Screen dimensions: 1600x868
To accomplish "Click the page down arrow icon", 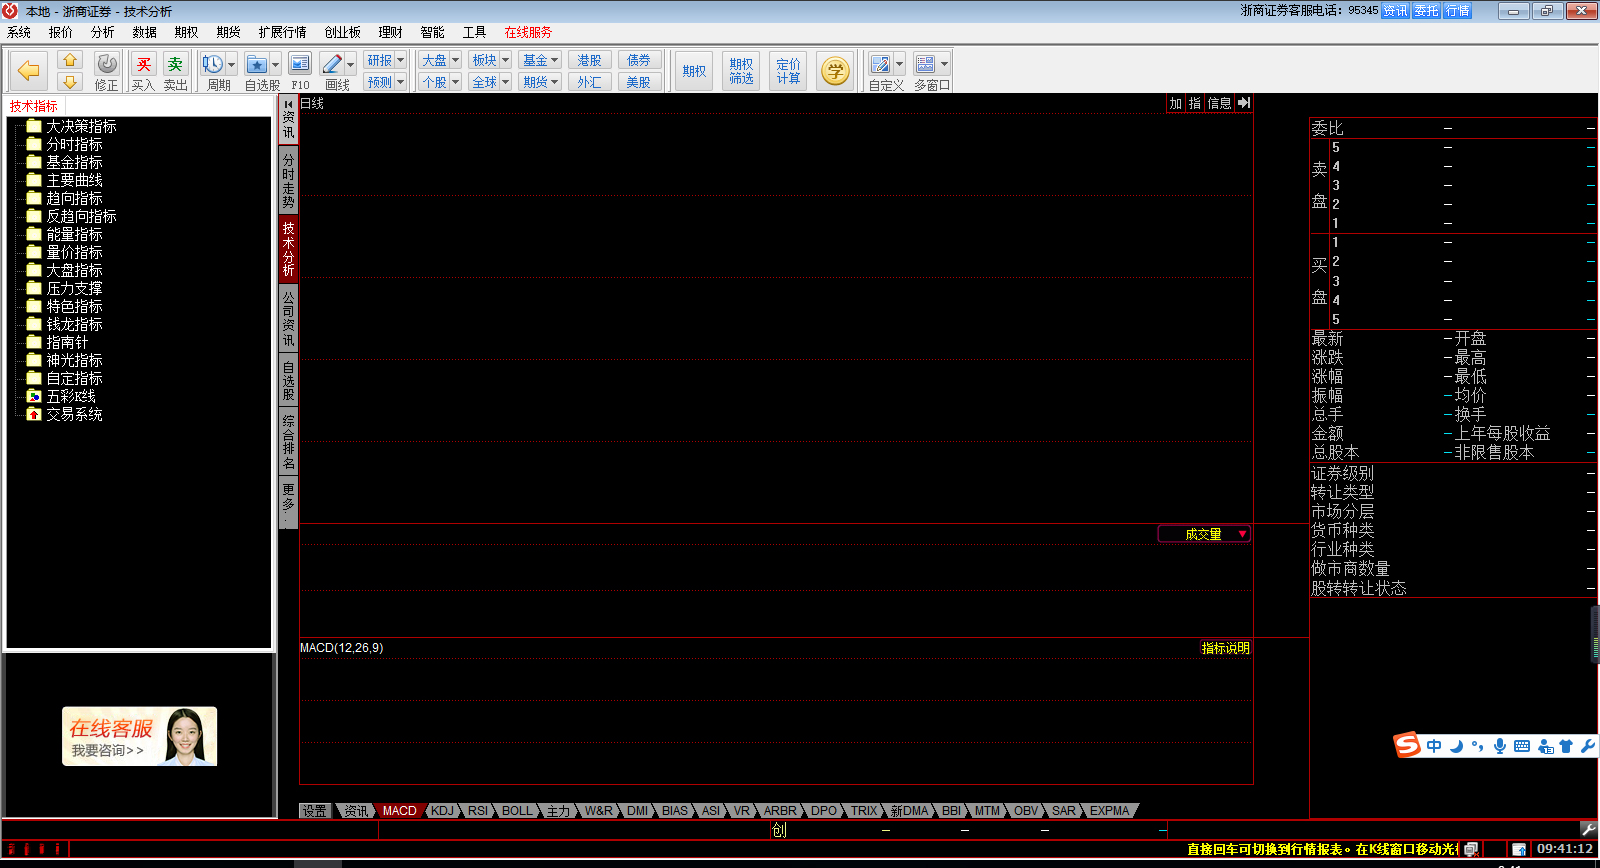I will pyautogui.click(x=70, y=82).
